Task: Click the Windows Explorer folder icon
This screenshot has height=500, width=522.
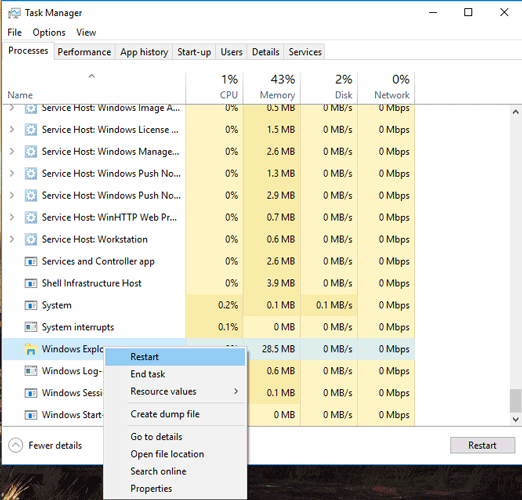Action: (x=31, y=349)
